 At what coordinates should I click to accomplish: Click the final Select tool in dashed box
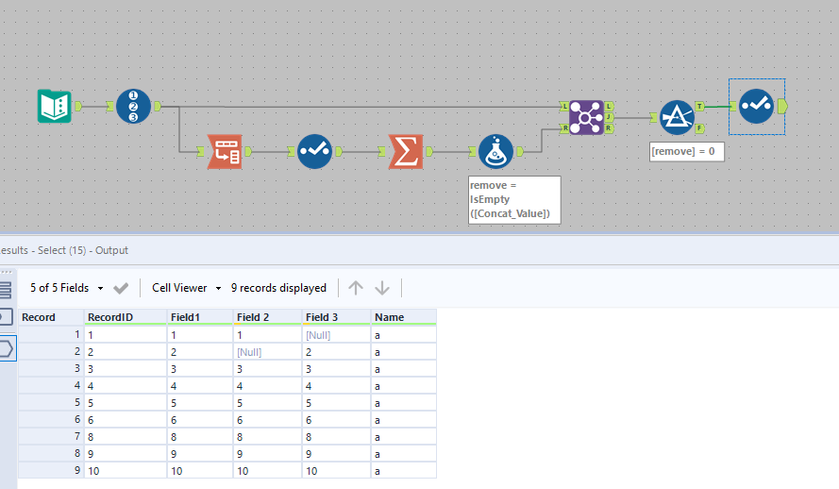click(756, 106)
